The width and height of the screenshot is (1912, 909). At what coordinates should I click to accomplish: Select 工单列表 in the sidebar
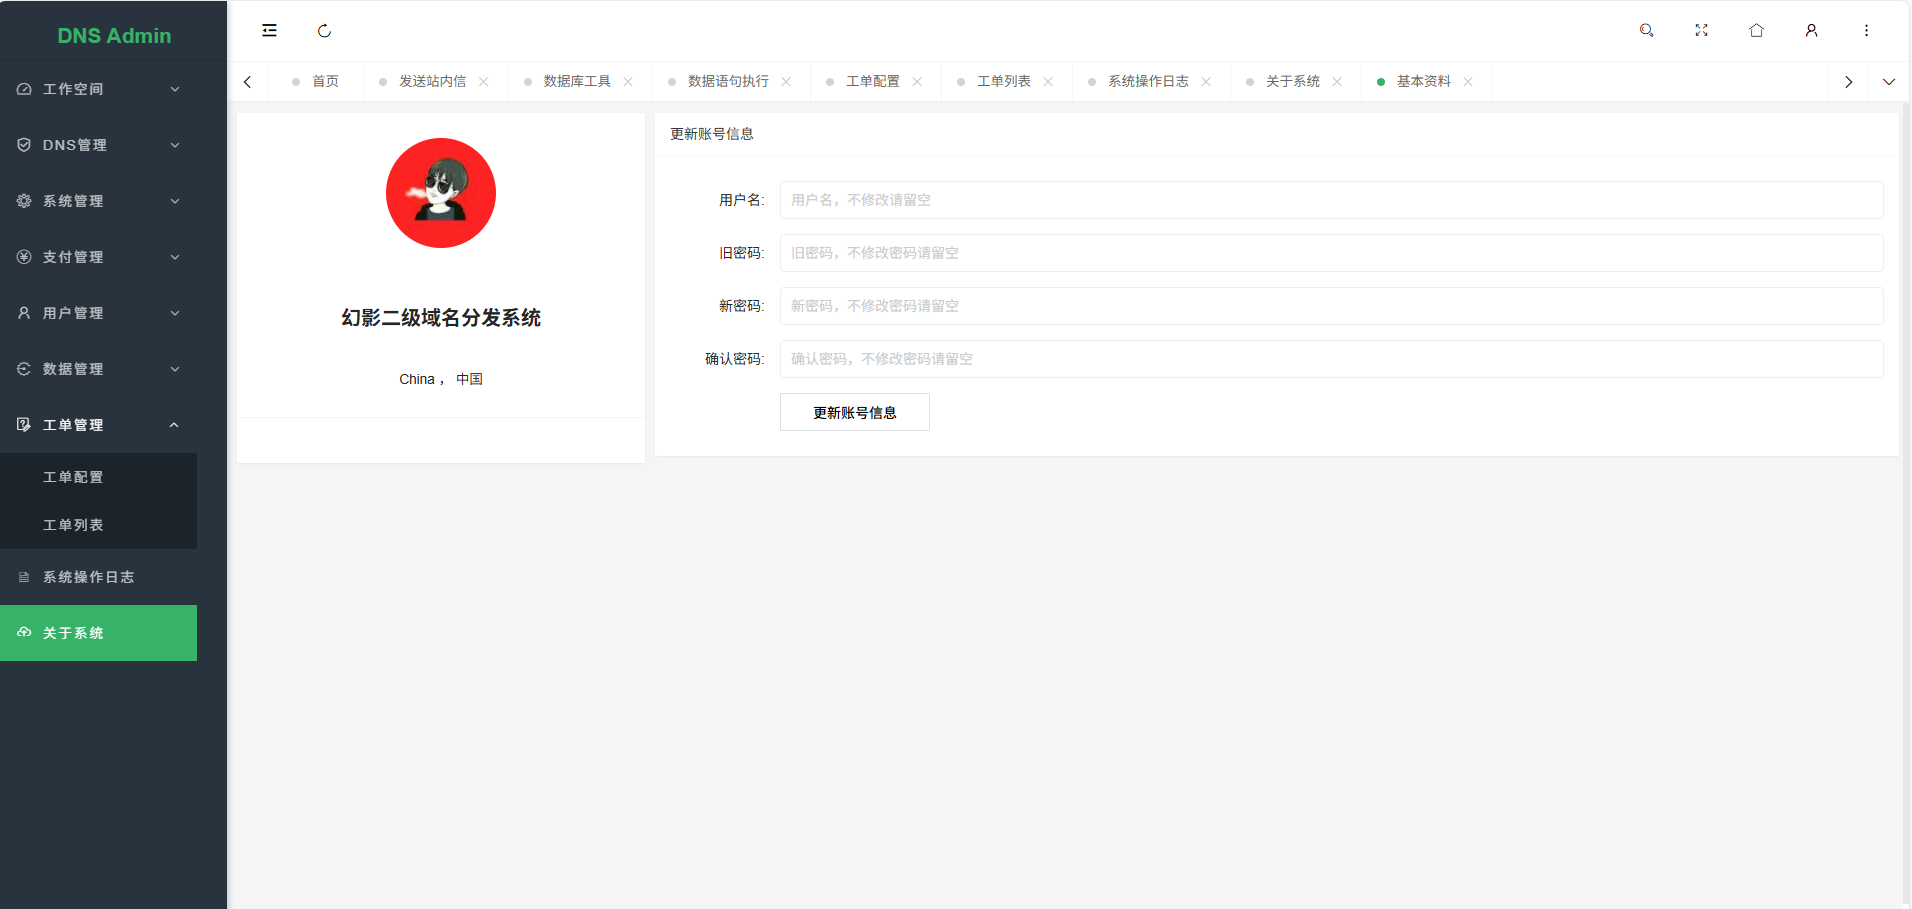73,524
